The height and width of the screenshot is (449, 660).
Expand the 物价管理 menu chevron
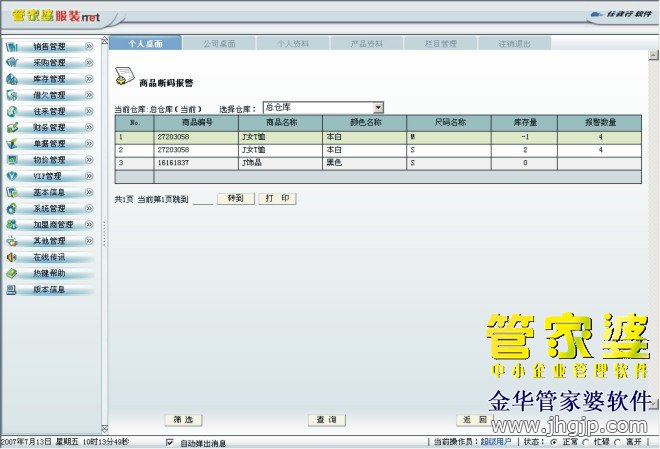point(89,160)
